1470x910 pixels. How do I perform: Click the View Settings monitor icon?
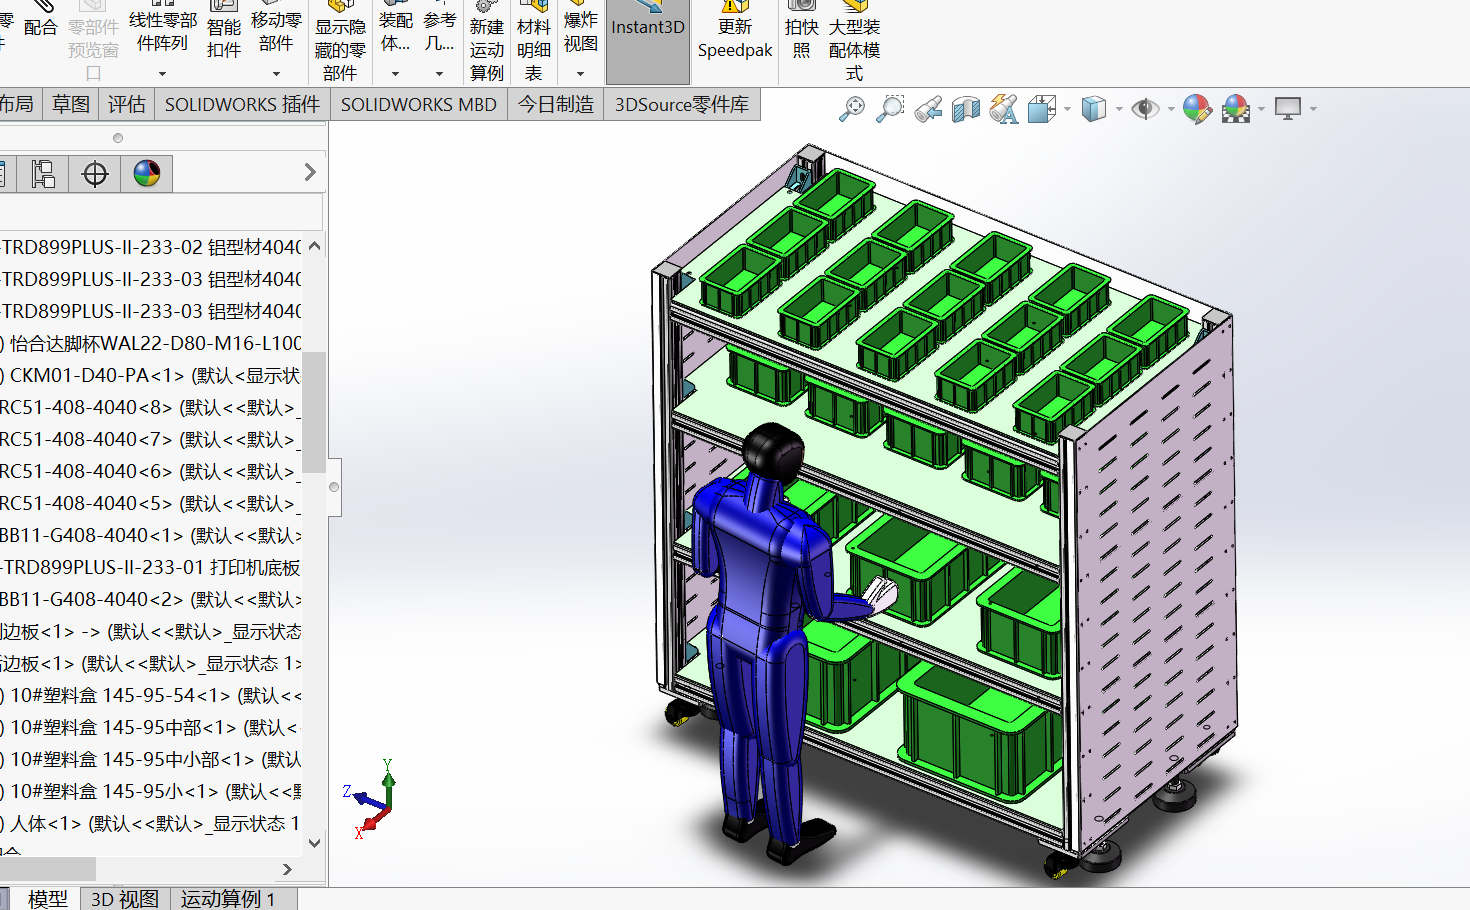1288,108
